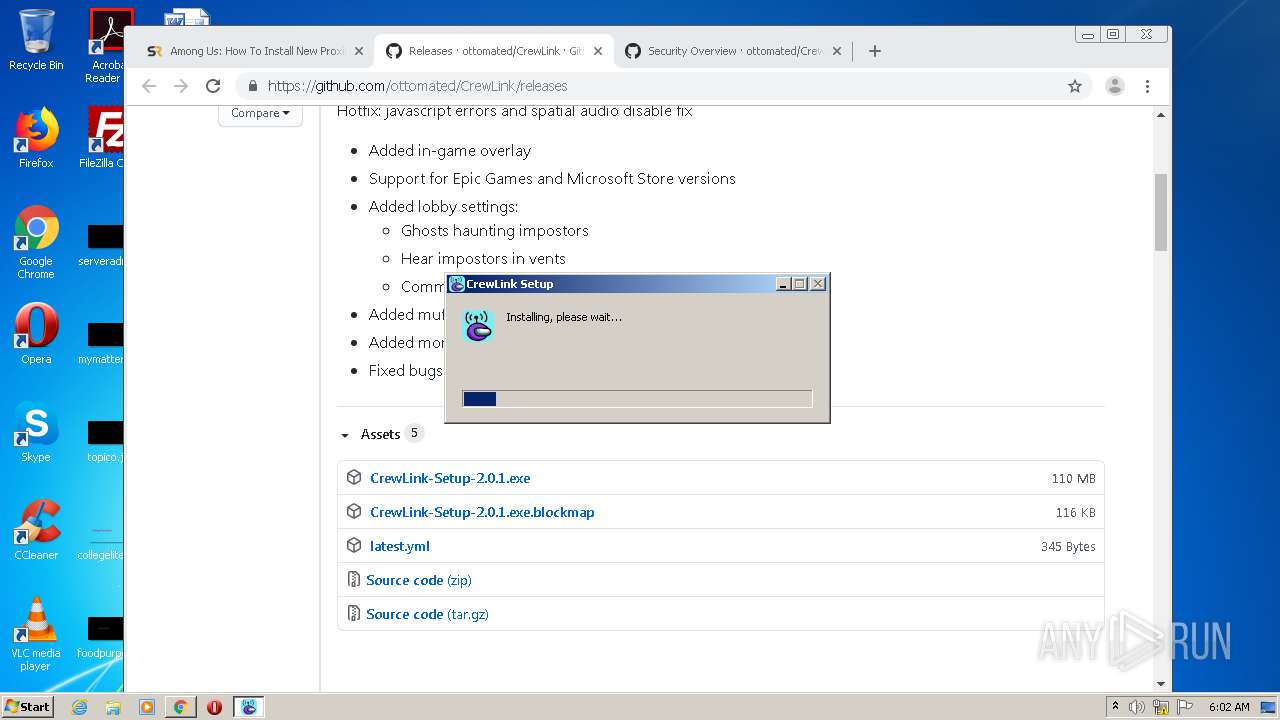Screen dimensions: 1280x720
Task: Open the Windows Start menu
Action: point(27,707)
